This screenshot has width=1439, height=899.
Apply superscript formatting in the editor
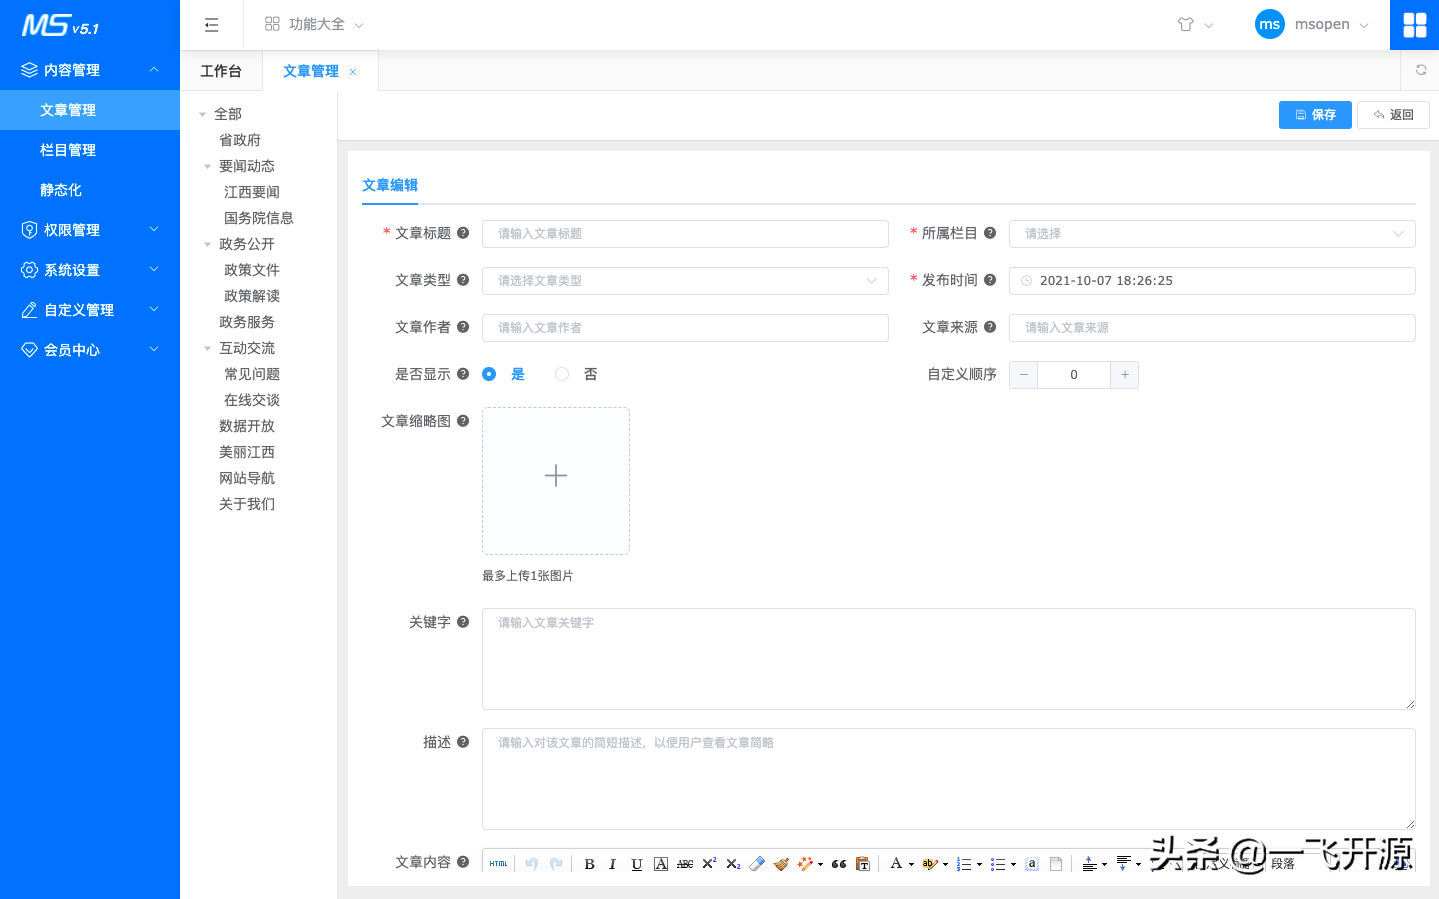point(708,863)
